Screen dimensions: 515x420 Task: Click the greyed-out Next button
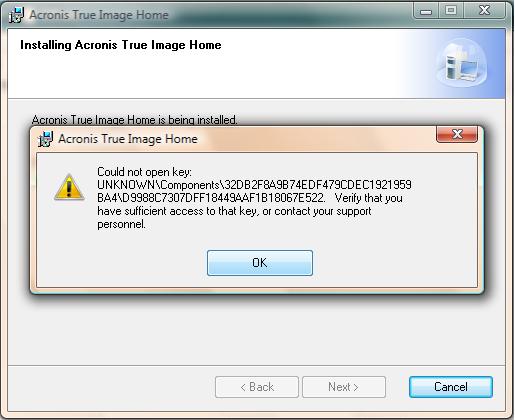pos(344,387)
